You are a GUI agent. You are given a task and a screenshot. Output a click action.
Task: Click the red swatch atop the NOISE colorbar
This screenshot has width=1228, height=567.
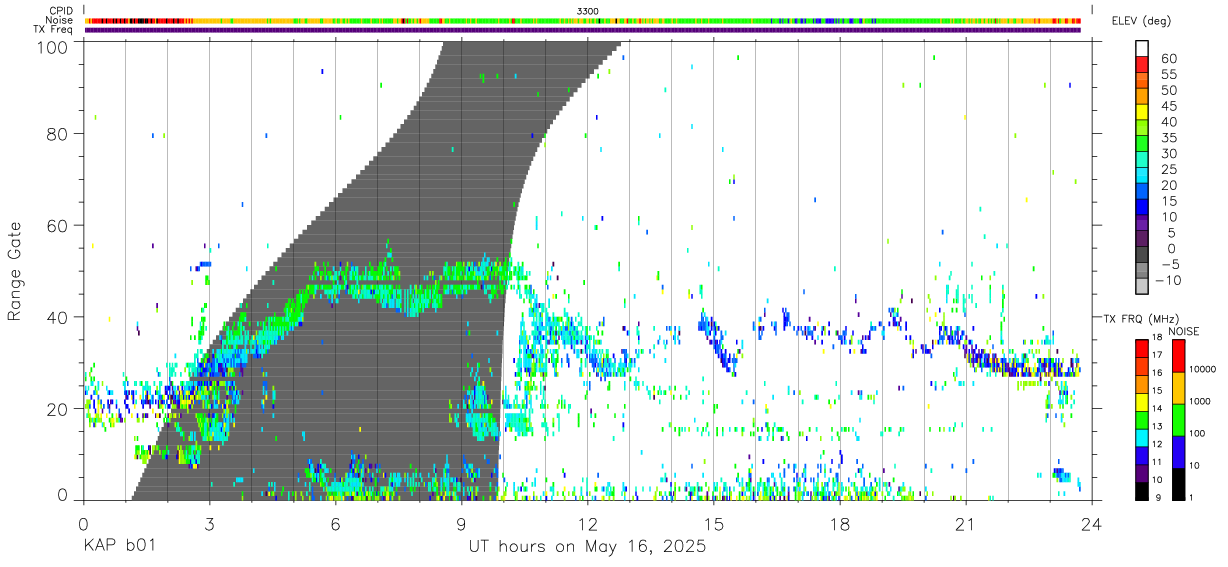(x=1178, y=356)
